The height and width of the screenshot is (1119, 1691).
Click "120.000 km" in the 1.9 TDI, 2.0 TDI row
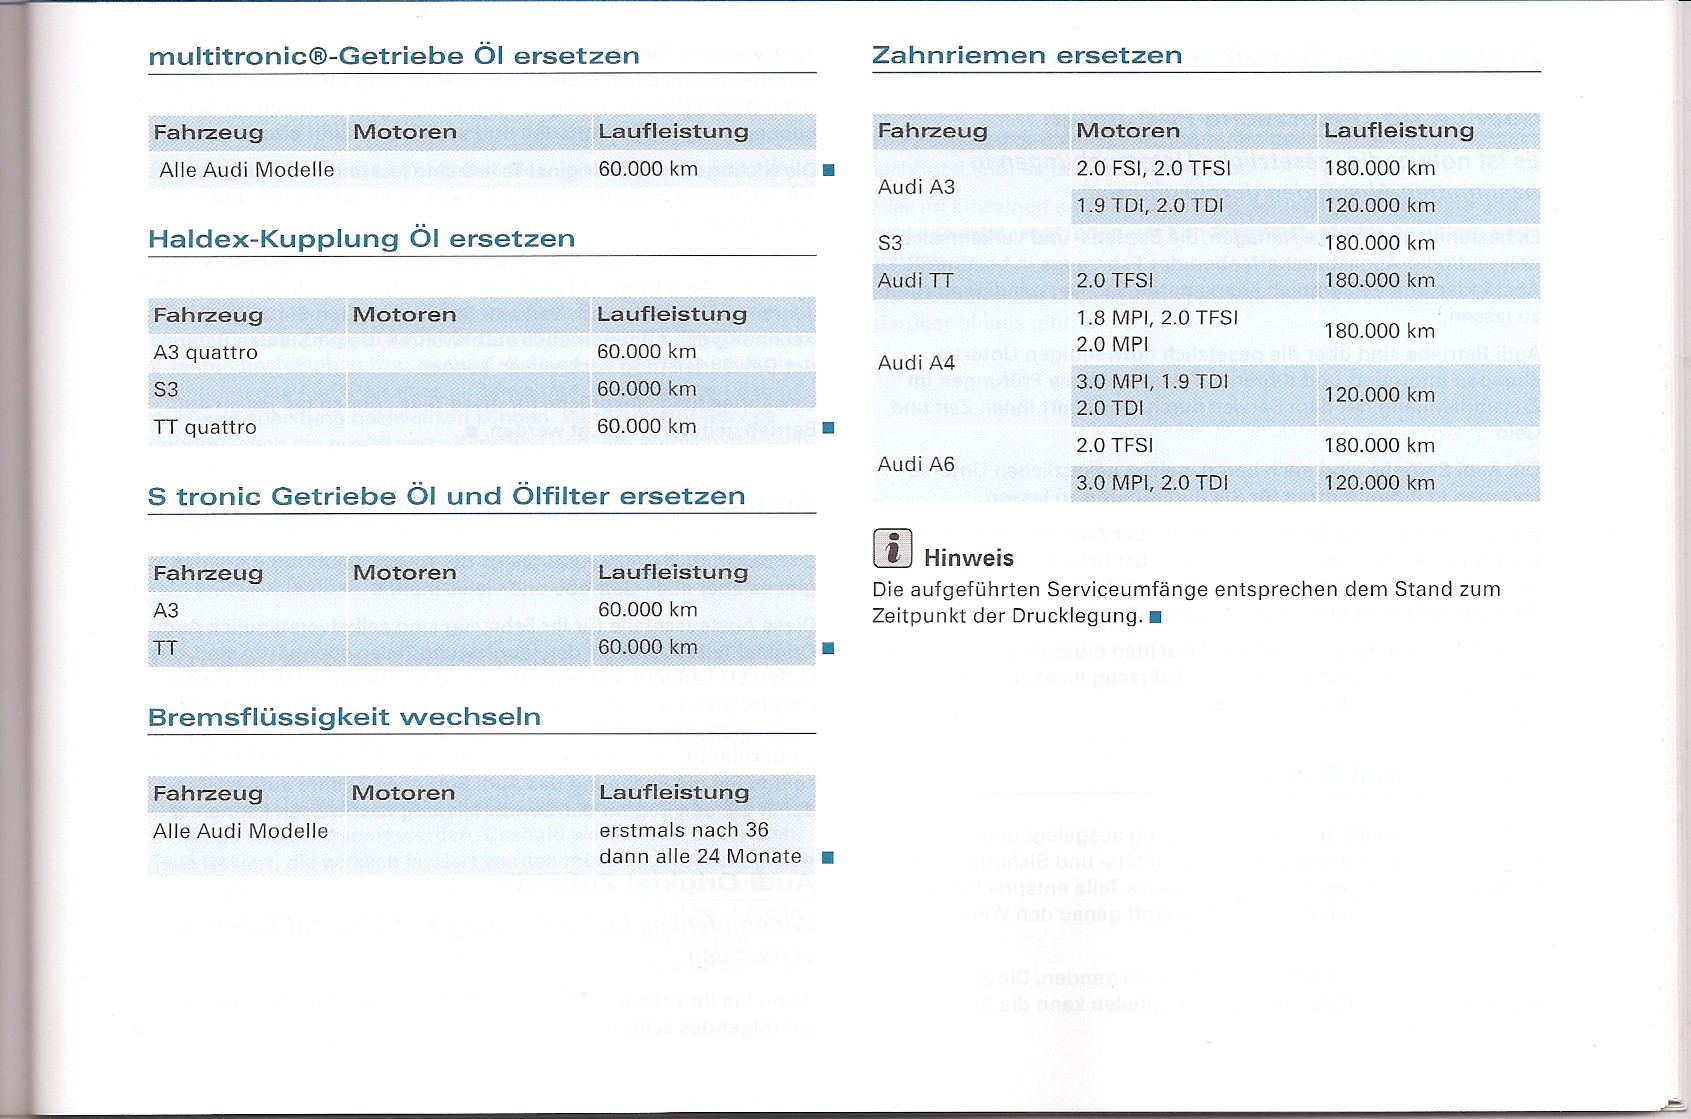point(1380,205)
